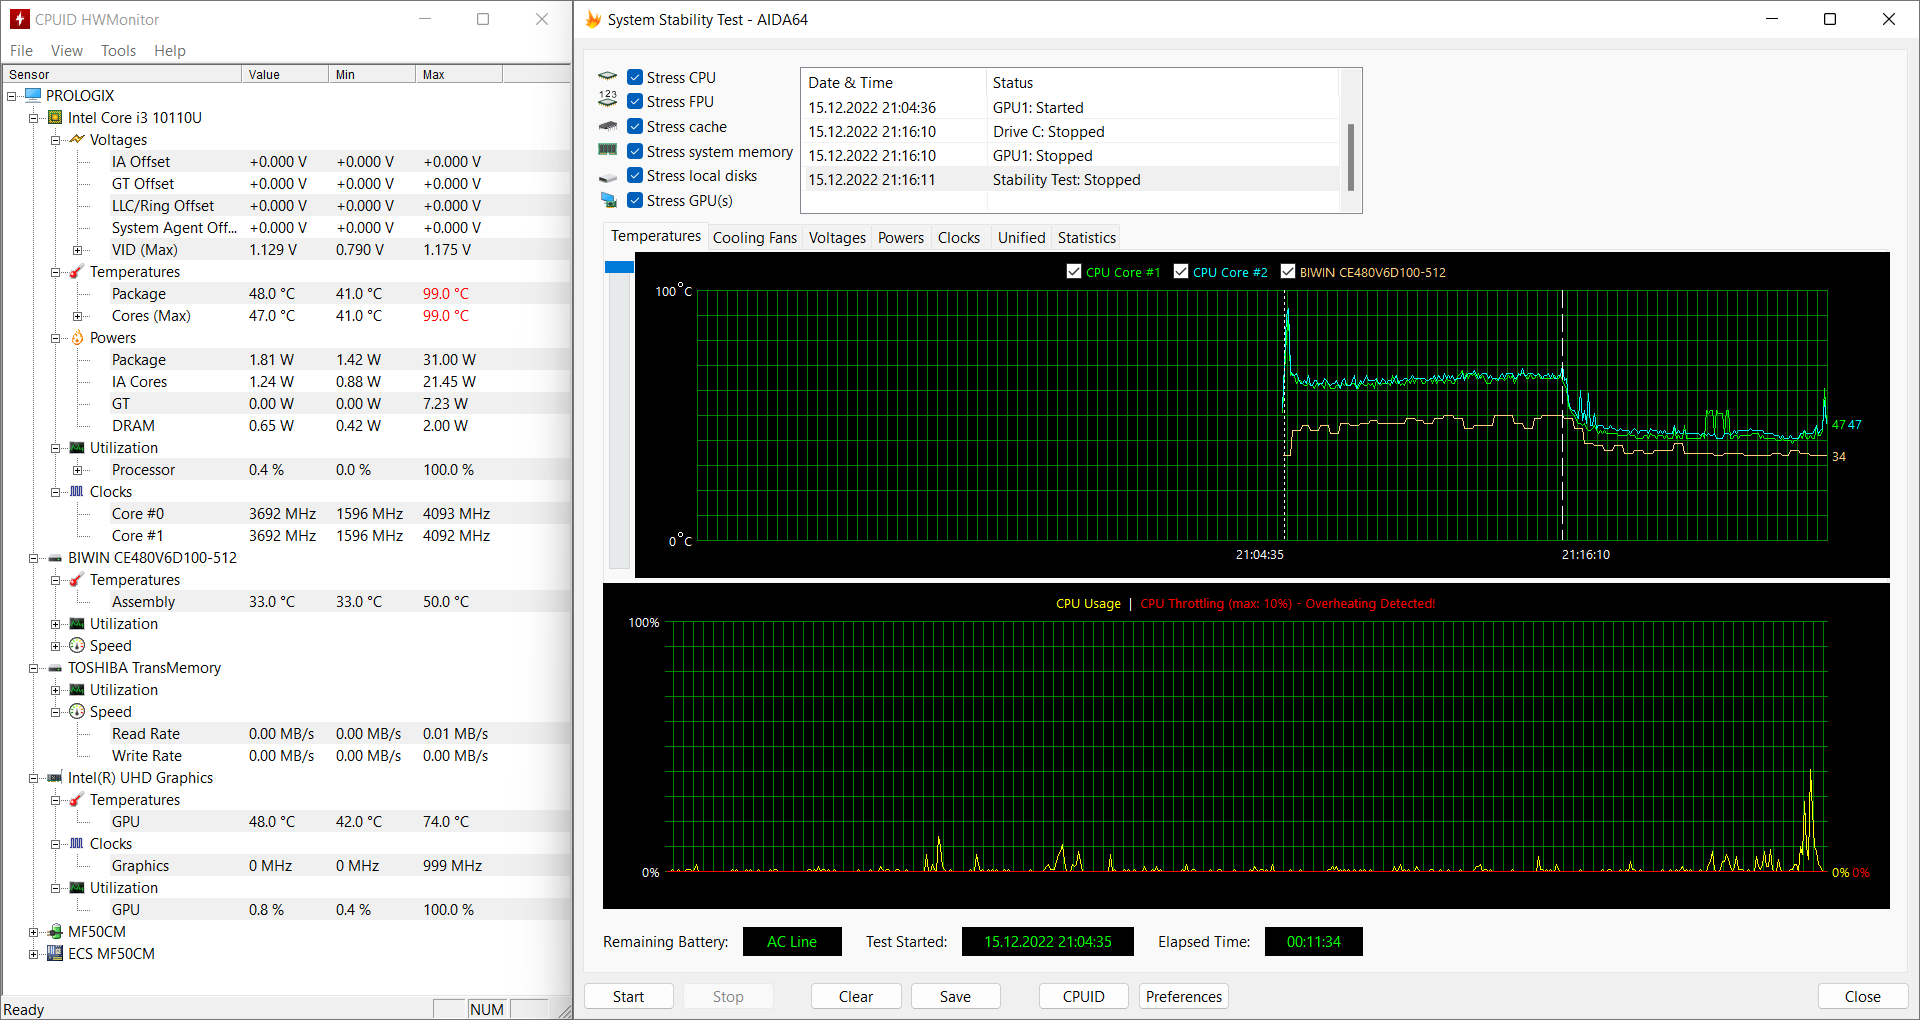Screen dimensions: 1920x1020
Task: Open CPUID from the AIDA64 button row
Action: pos(1084,996)
